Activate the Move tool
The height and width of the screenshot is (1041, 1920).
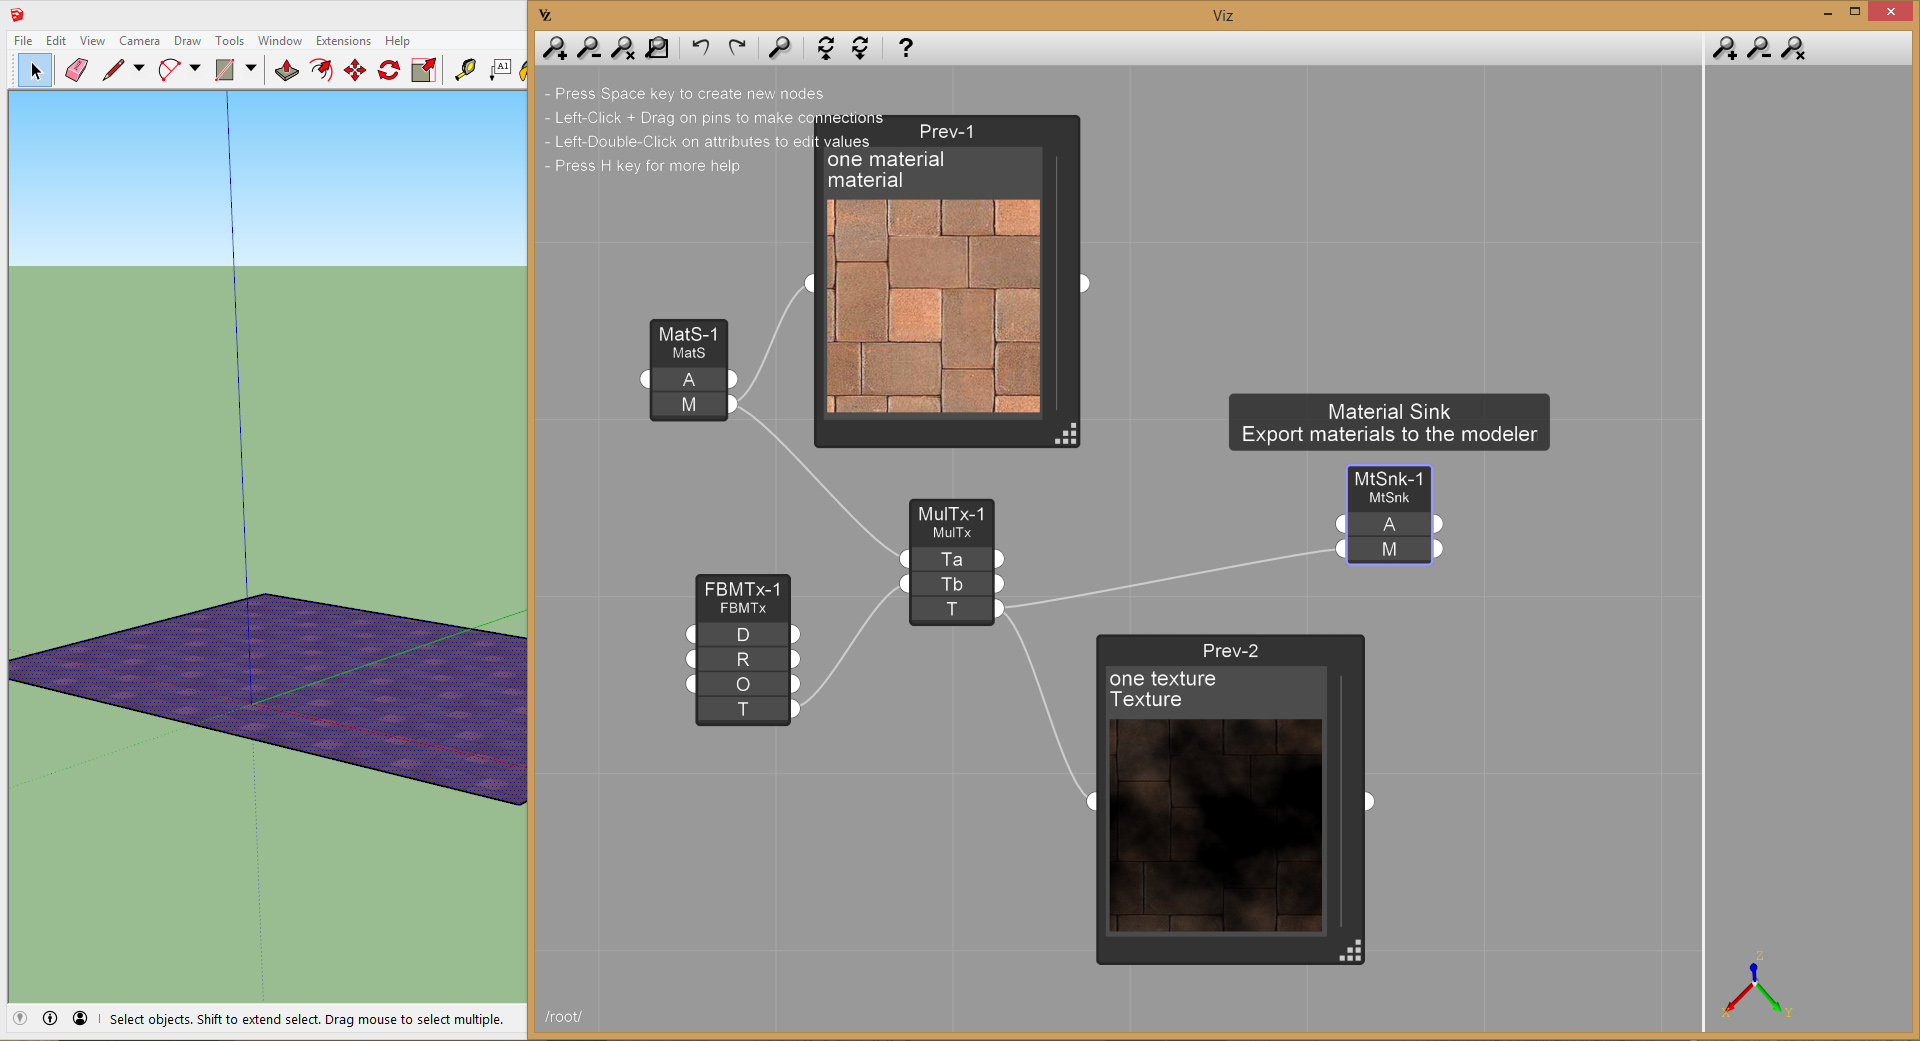click(x=355, y=70)
